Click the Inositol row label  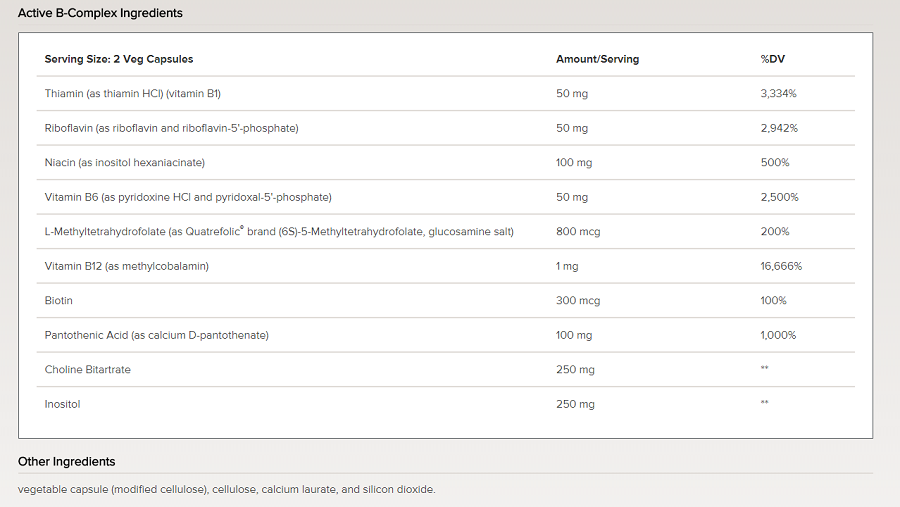coord(62,404)
